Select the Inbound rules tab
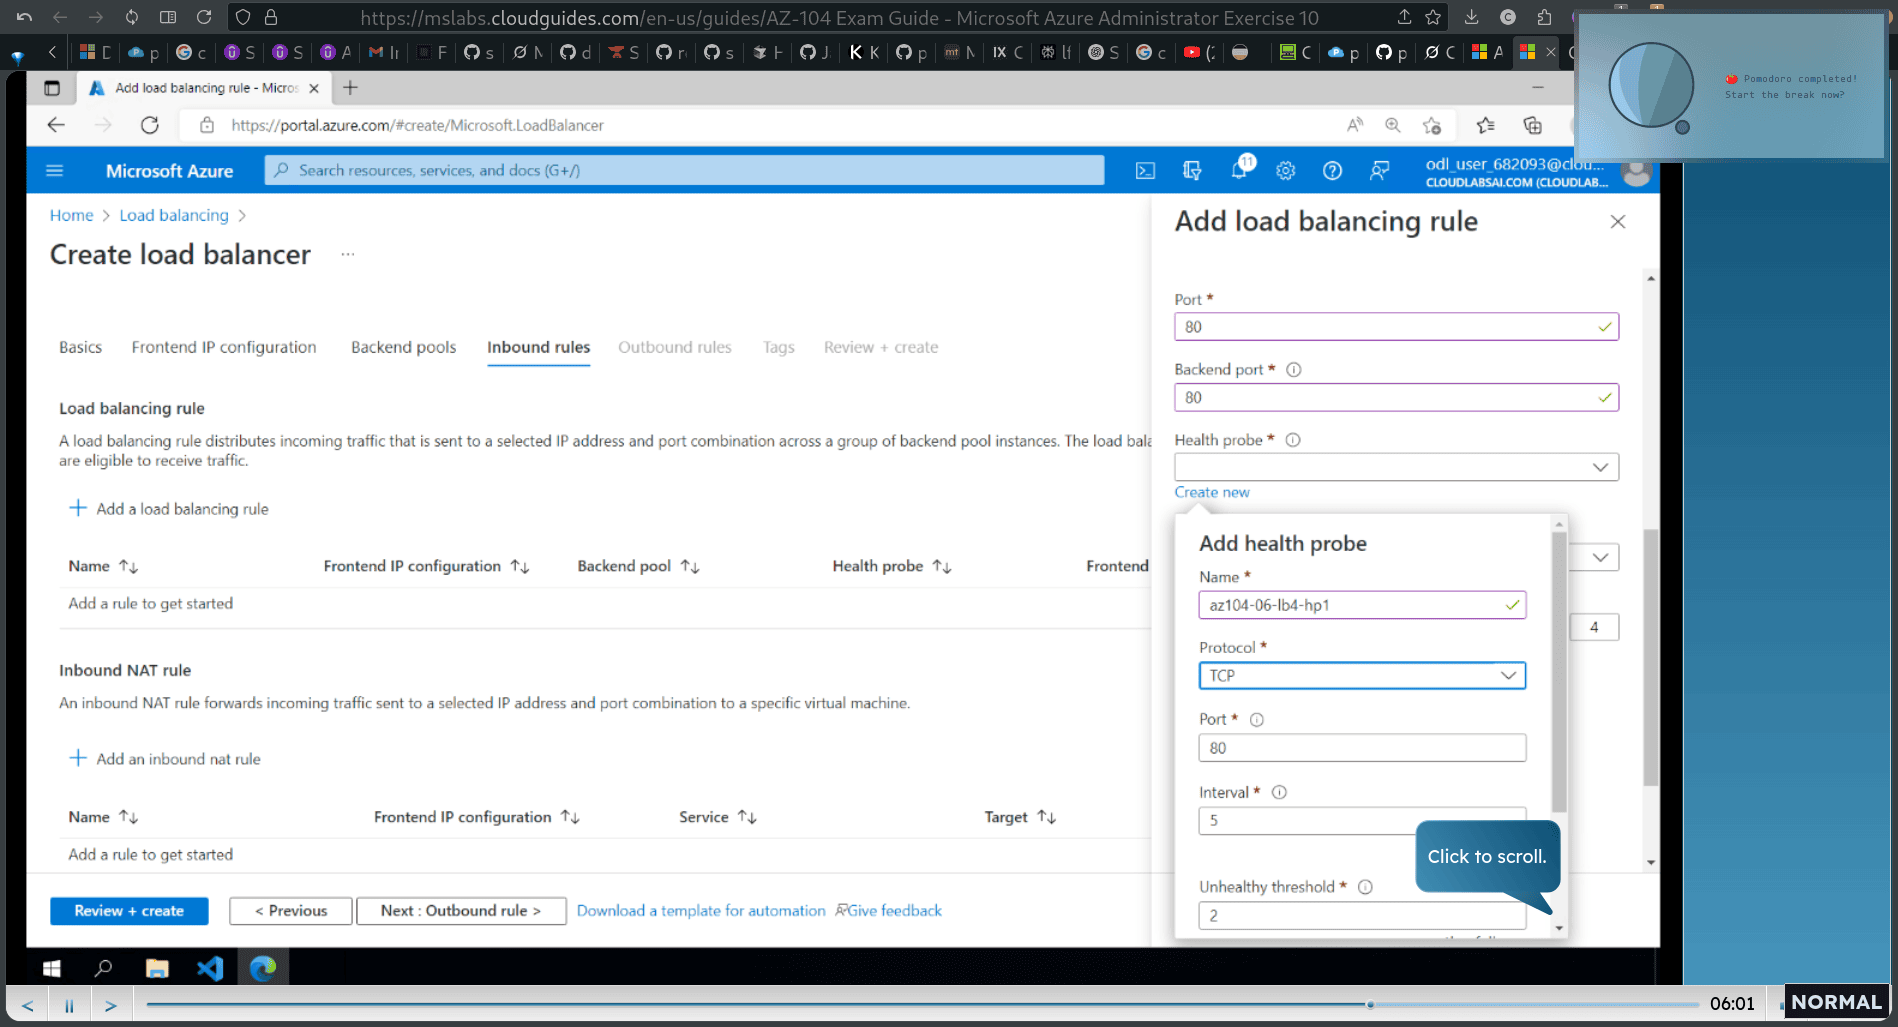This screenshot has width=1898, height=1027. pyautogui.click(x=538, y=347)
